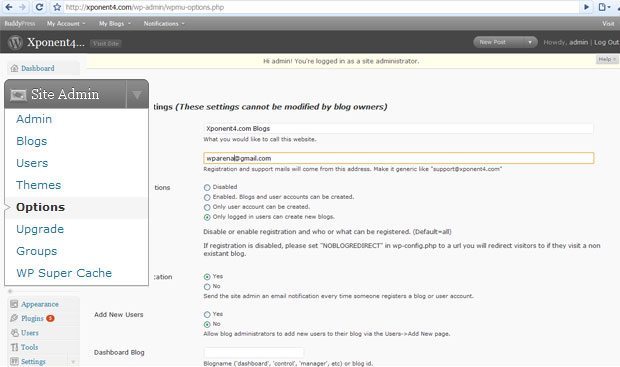Focus the browser address bar
620x367 pixels.
coord(320,7)
